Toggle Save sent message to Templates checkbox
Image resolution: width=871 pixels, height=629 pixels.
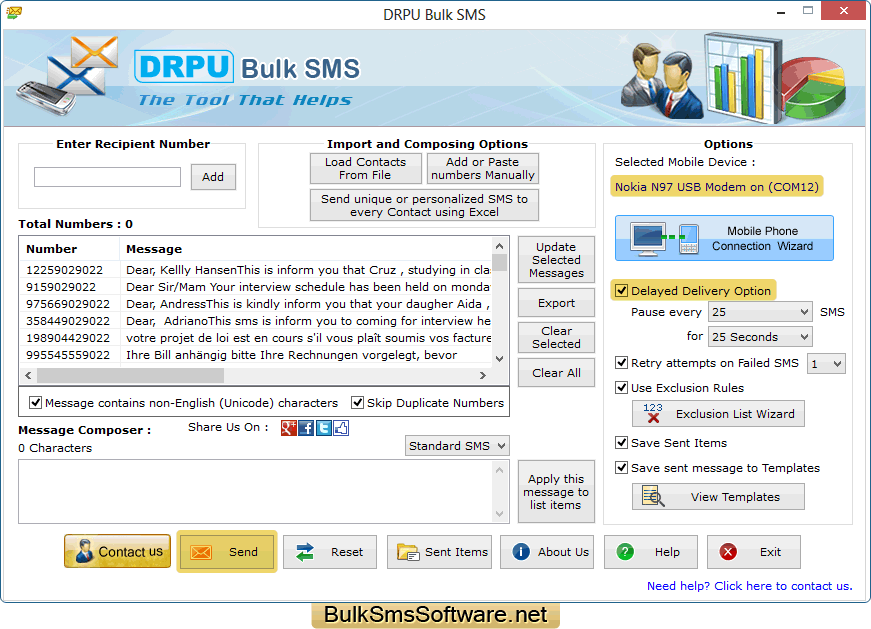622,467
